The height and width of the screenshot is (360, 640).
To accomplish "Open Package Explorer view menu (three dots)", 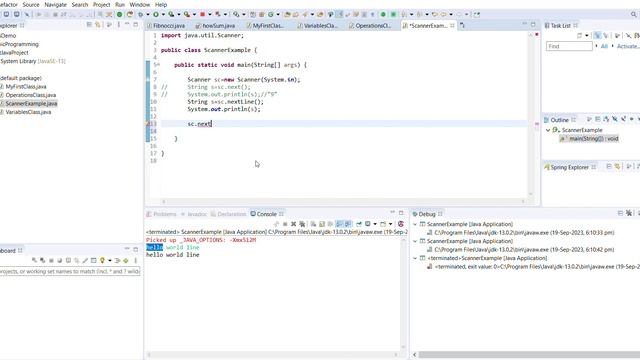I will click(119, 25).
